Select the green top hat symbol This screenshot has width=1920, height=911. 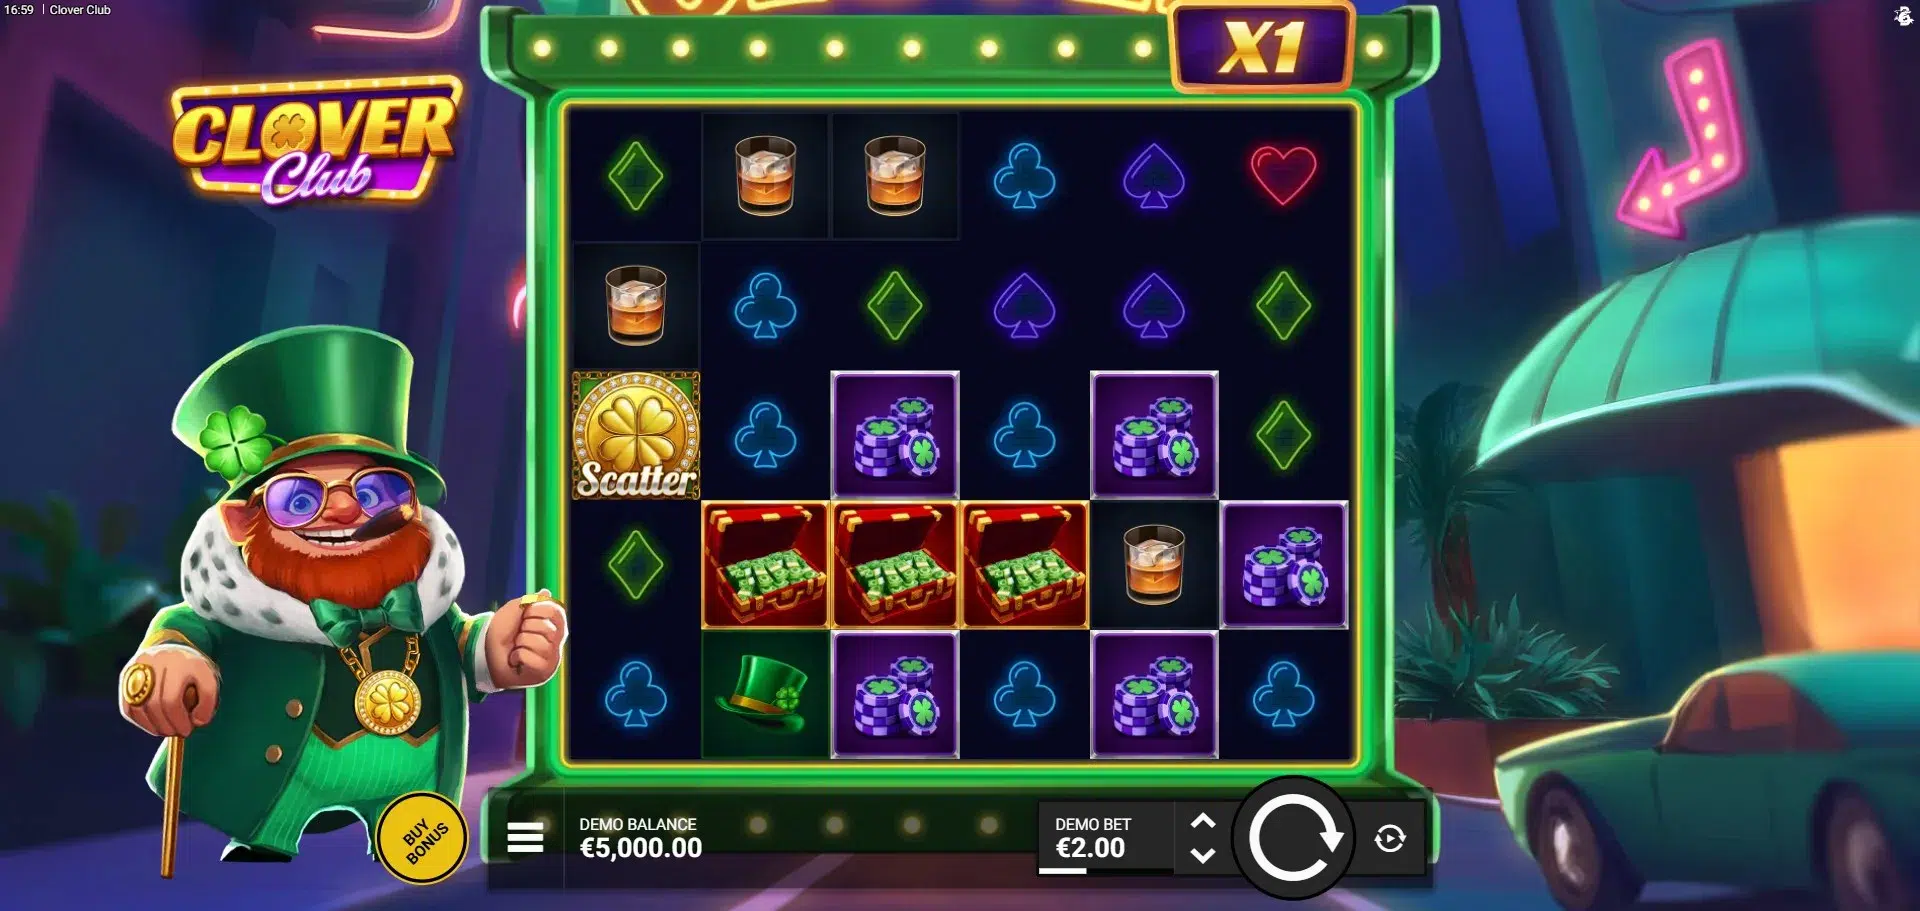pyautogui.click(x=765, y=694)
